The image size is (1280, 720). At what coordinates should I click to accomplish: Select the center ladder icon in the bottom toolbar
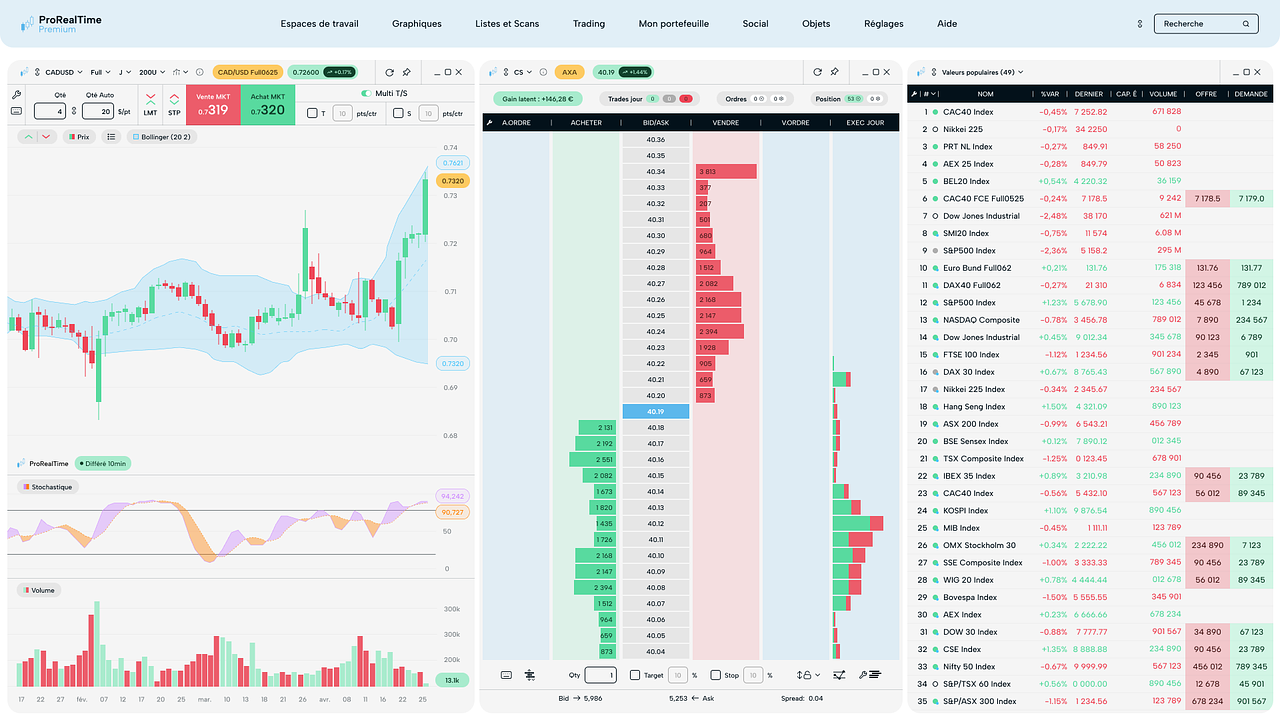529,674
